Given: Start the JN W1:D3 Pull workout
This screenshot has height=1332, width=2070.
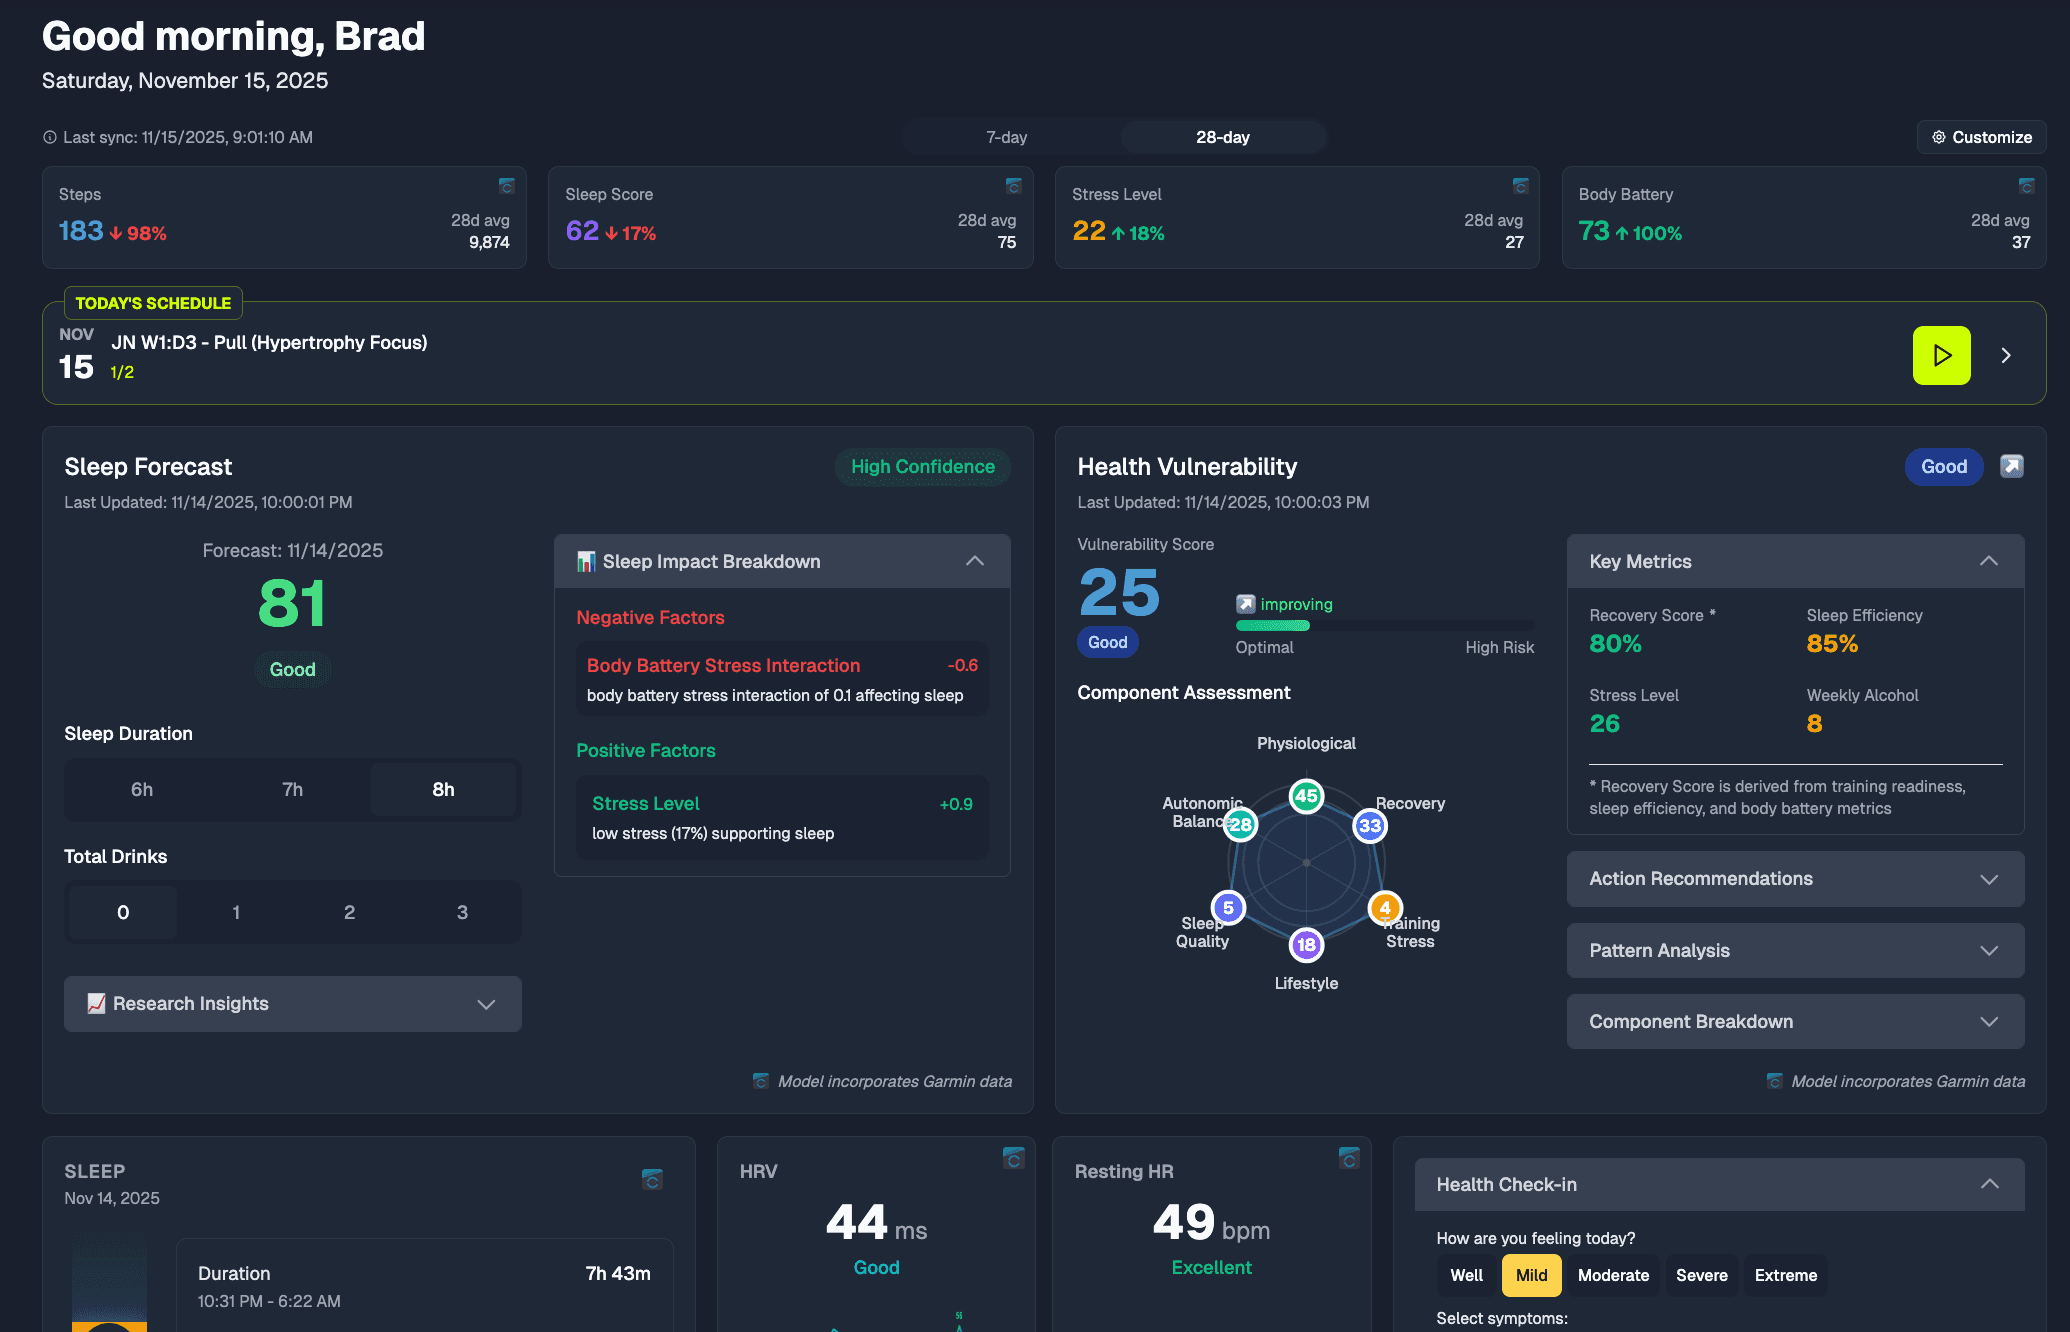Looking at the screenshot, I should [x=1941, y=355].
